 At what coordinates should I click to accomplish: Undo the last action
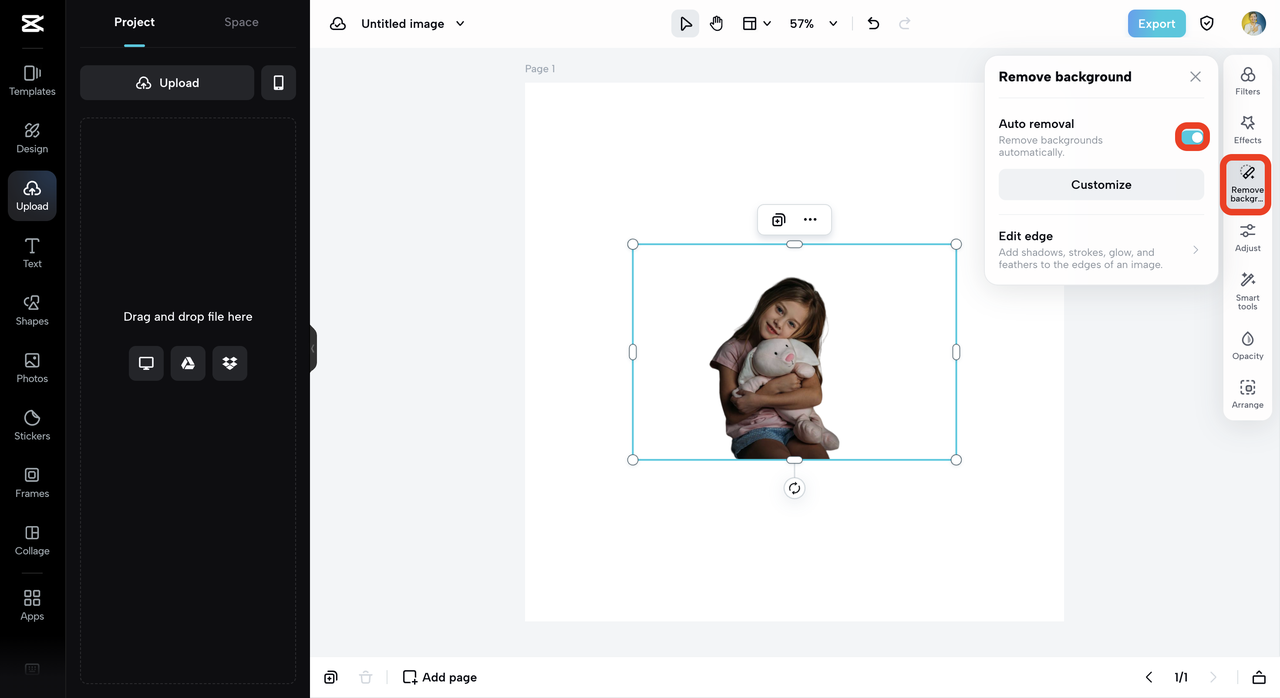coord(873,23)
